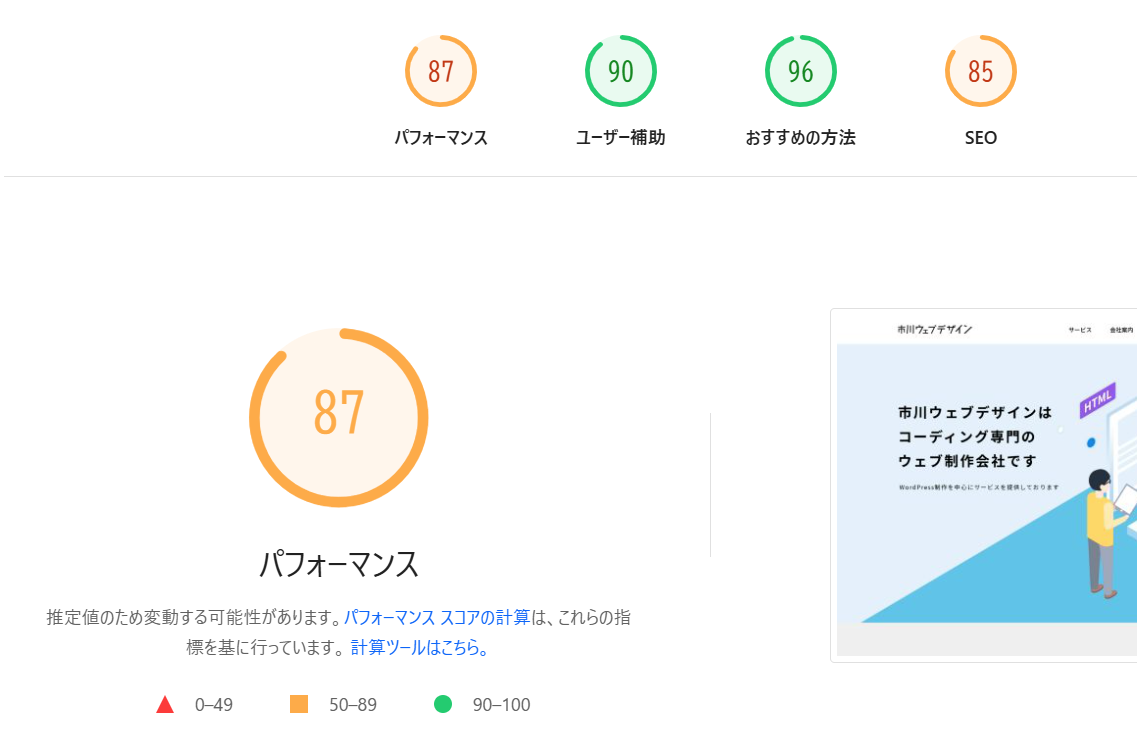The image size is (1137, 737).
Task: Jump to the ユーザー補助 category label
Action: click(x=620, y=138)
